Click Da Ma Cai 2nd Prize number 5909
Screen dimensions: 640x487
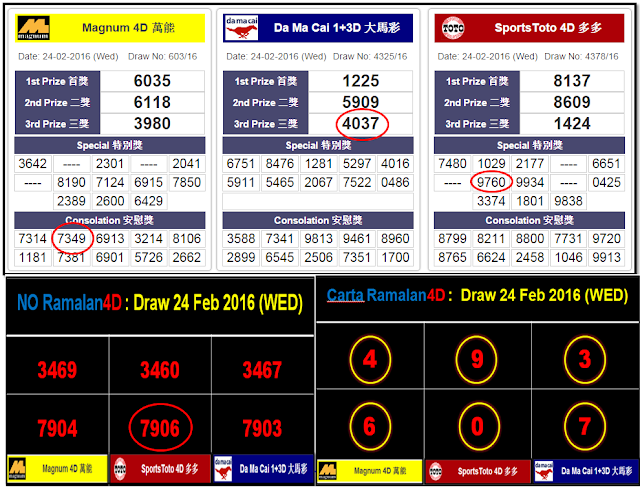click(x=361, y=102)
